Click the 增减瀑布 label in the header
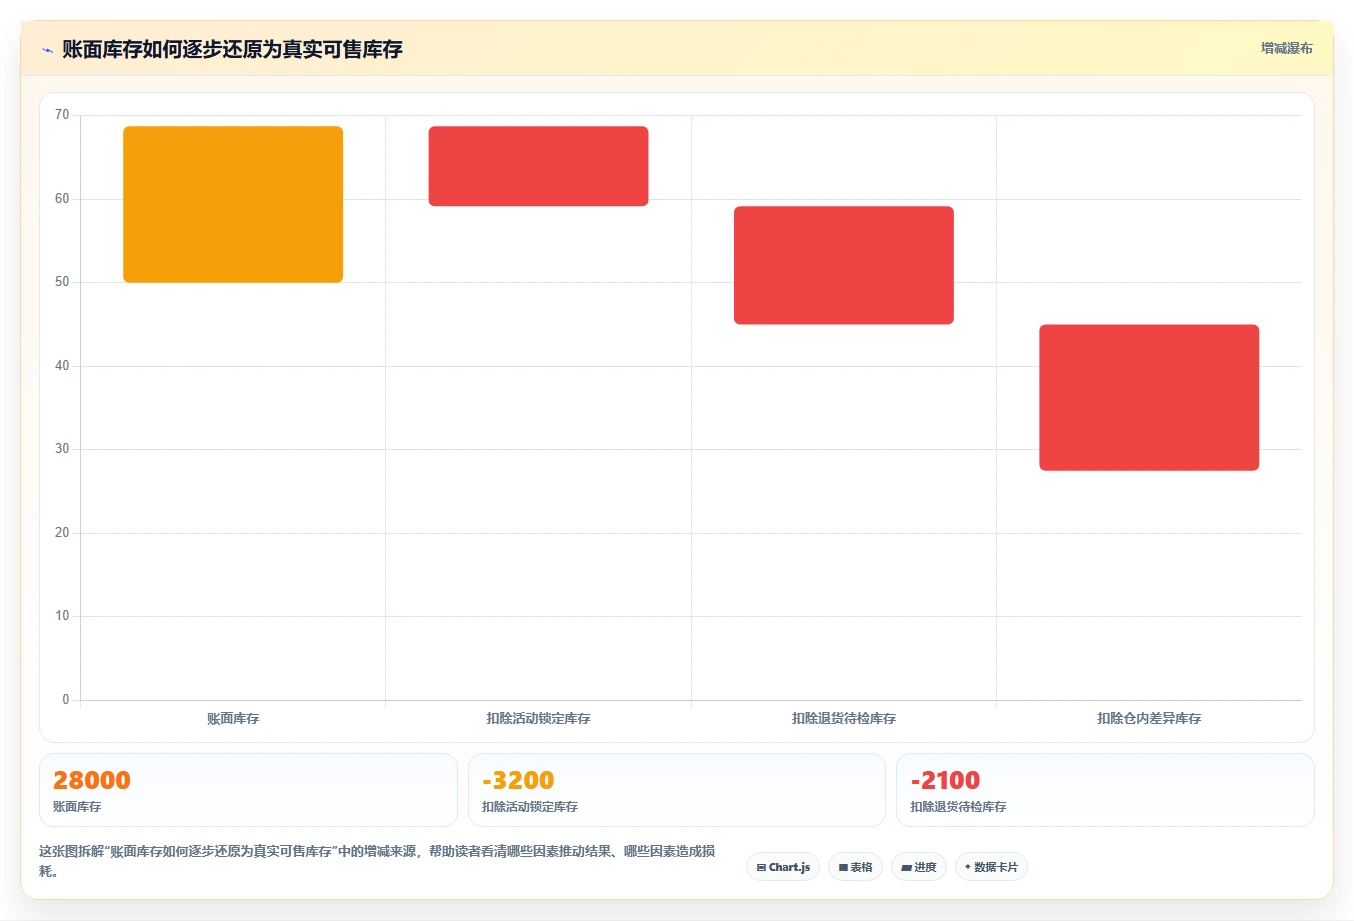1354x921 pixels. click(1286, 48)
